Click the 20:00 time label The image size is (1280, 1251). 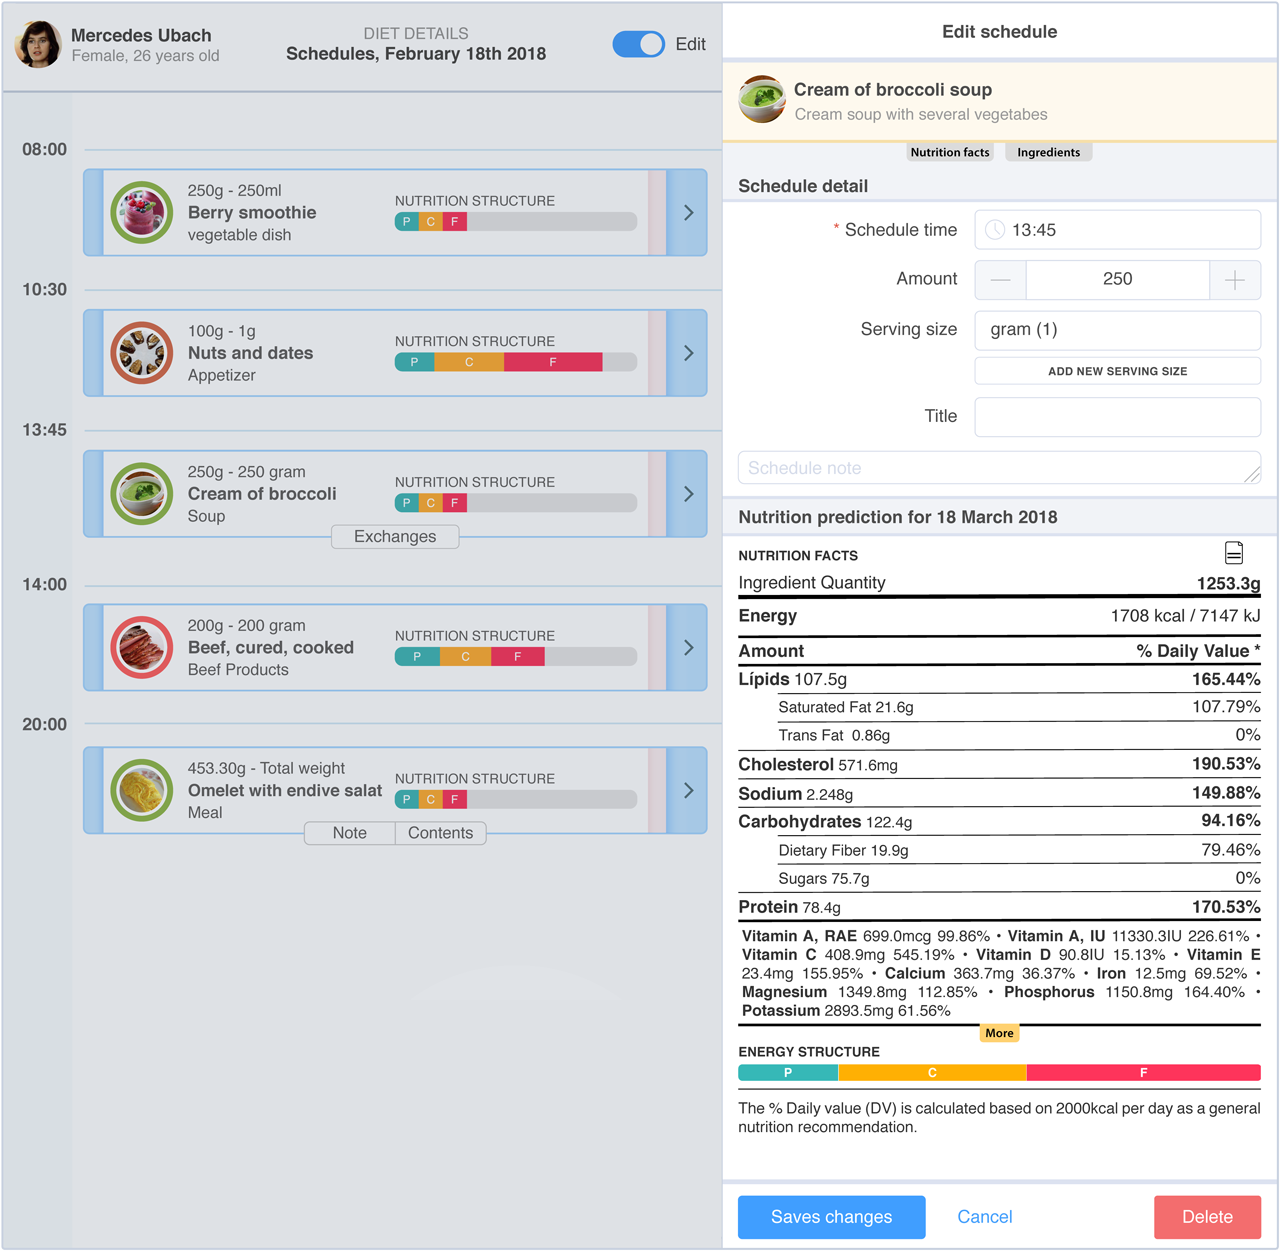pyautogui.click(x=45, y=725)
